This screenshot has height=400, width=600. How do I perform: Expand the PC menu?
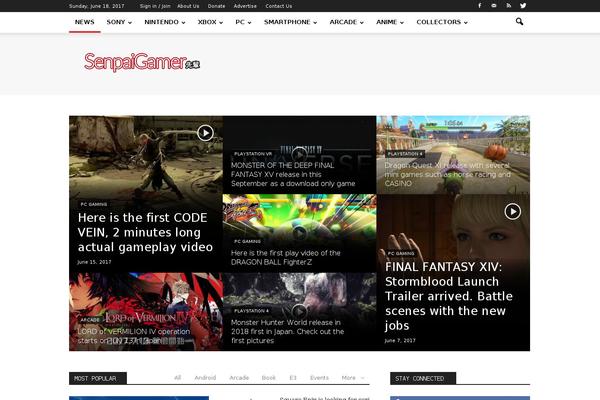(x=243, y=22)
